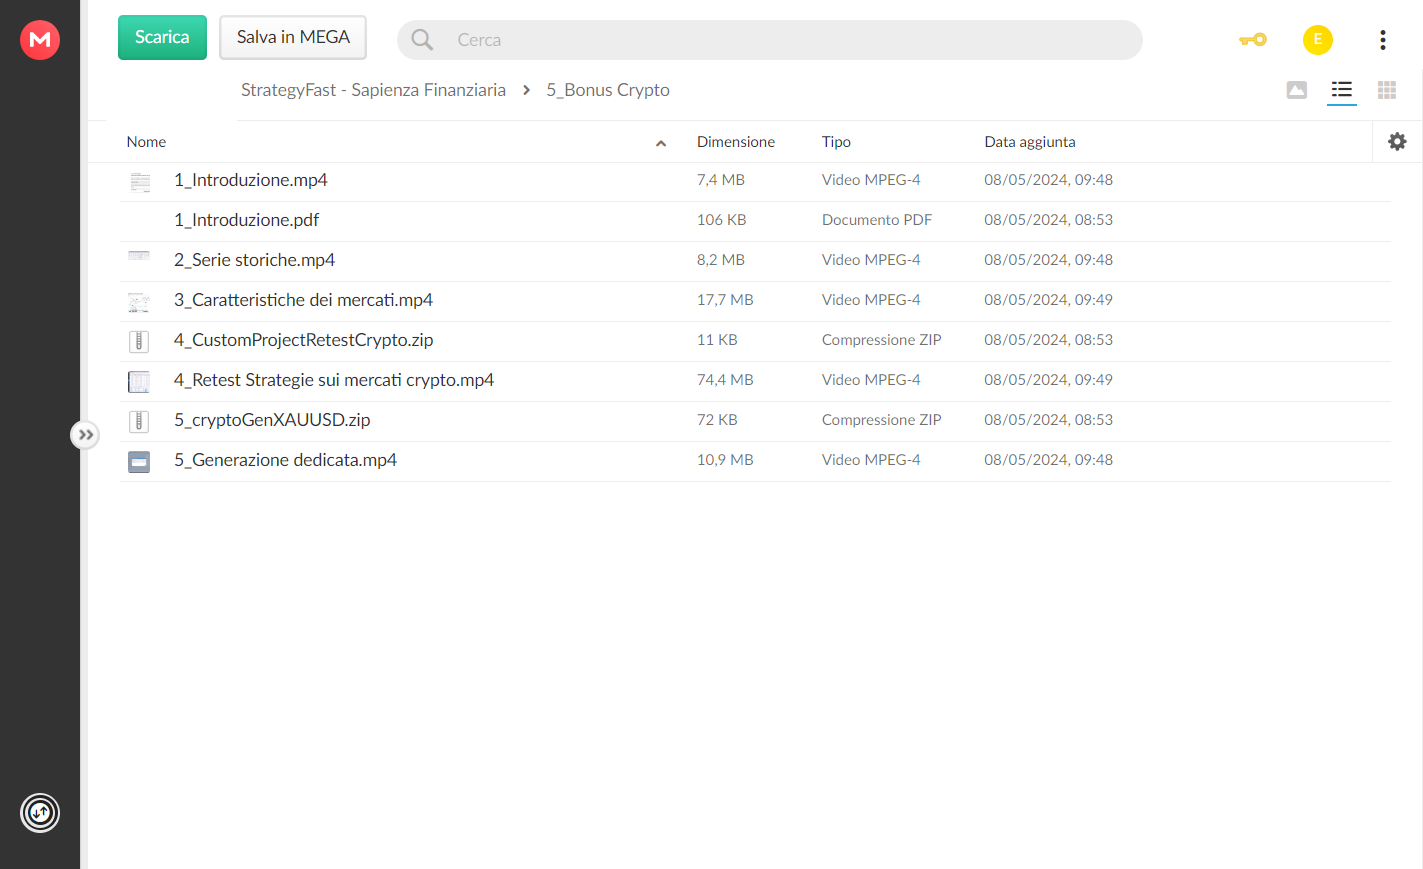Open the yellow account avatar

(1318, 40)
